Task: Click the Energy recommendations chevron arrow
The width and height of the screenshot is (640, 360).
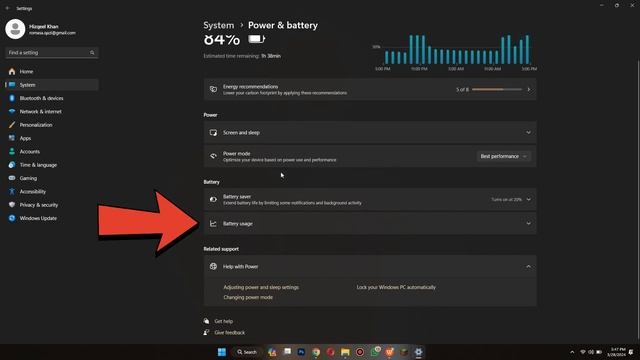Action: point(529,89)
